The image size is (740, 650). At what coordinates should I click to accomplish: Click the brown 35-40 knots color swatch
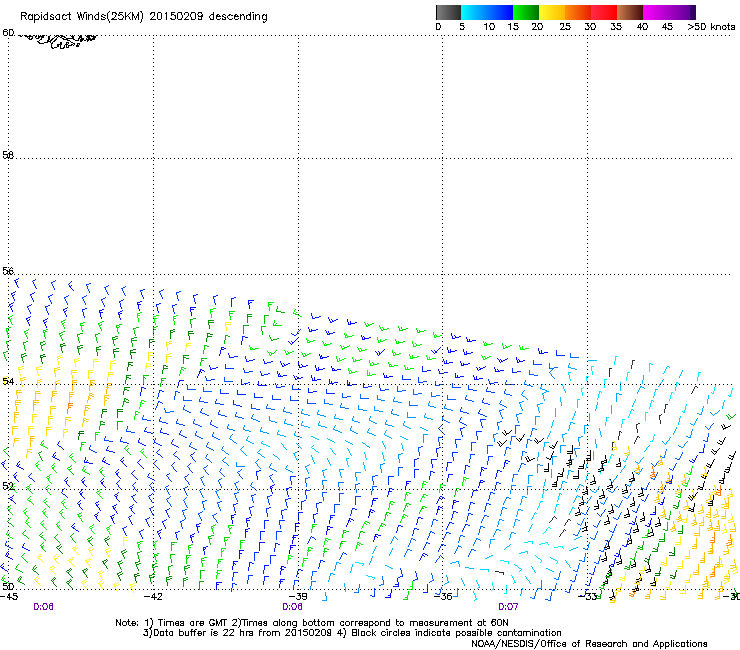(630, 12)
